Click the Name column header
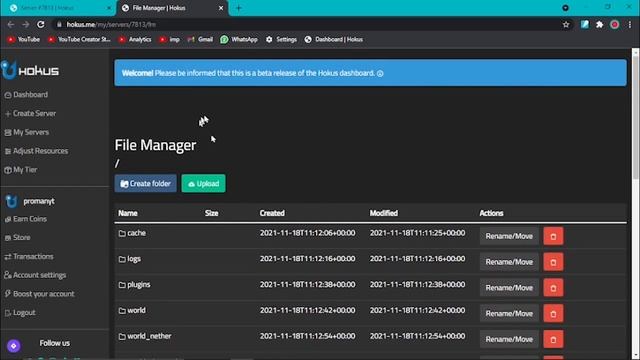Image resolution: width=640 pixels, height=360 pixels. pyautogui.click(x=128, y=213)
